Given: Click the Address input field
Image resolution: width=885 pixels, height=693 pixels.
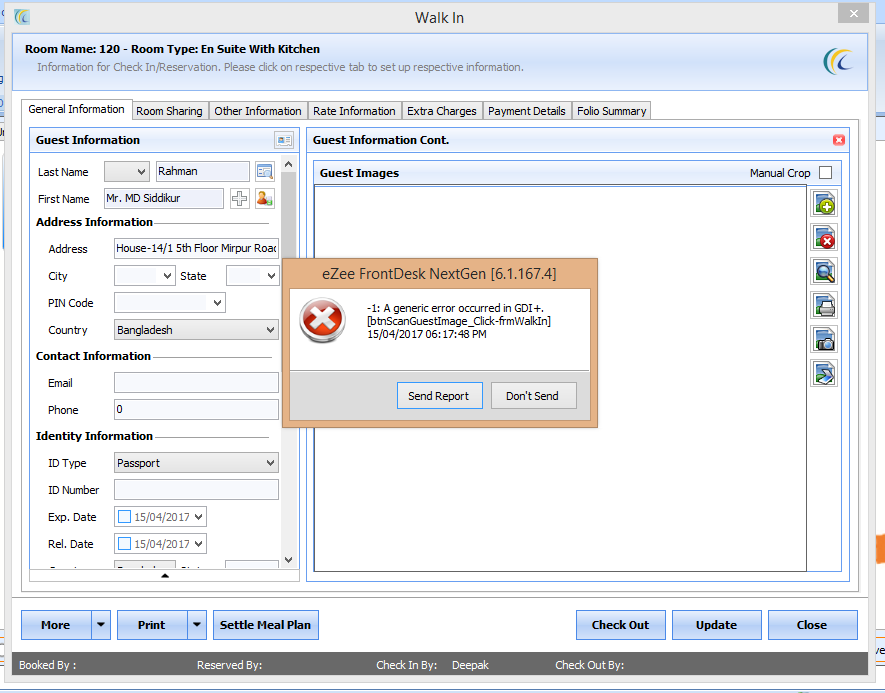Looking at the screenshot, I should (196, 248).
